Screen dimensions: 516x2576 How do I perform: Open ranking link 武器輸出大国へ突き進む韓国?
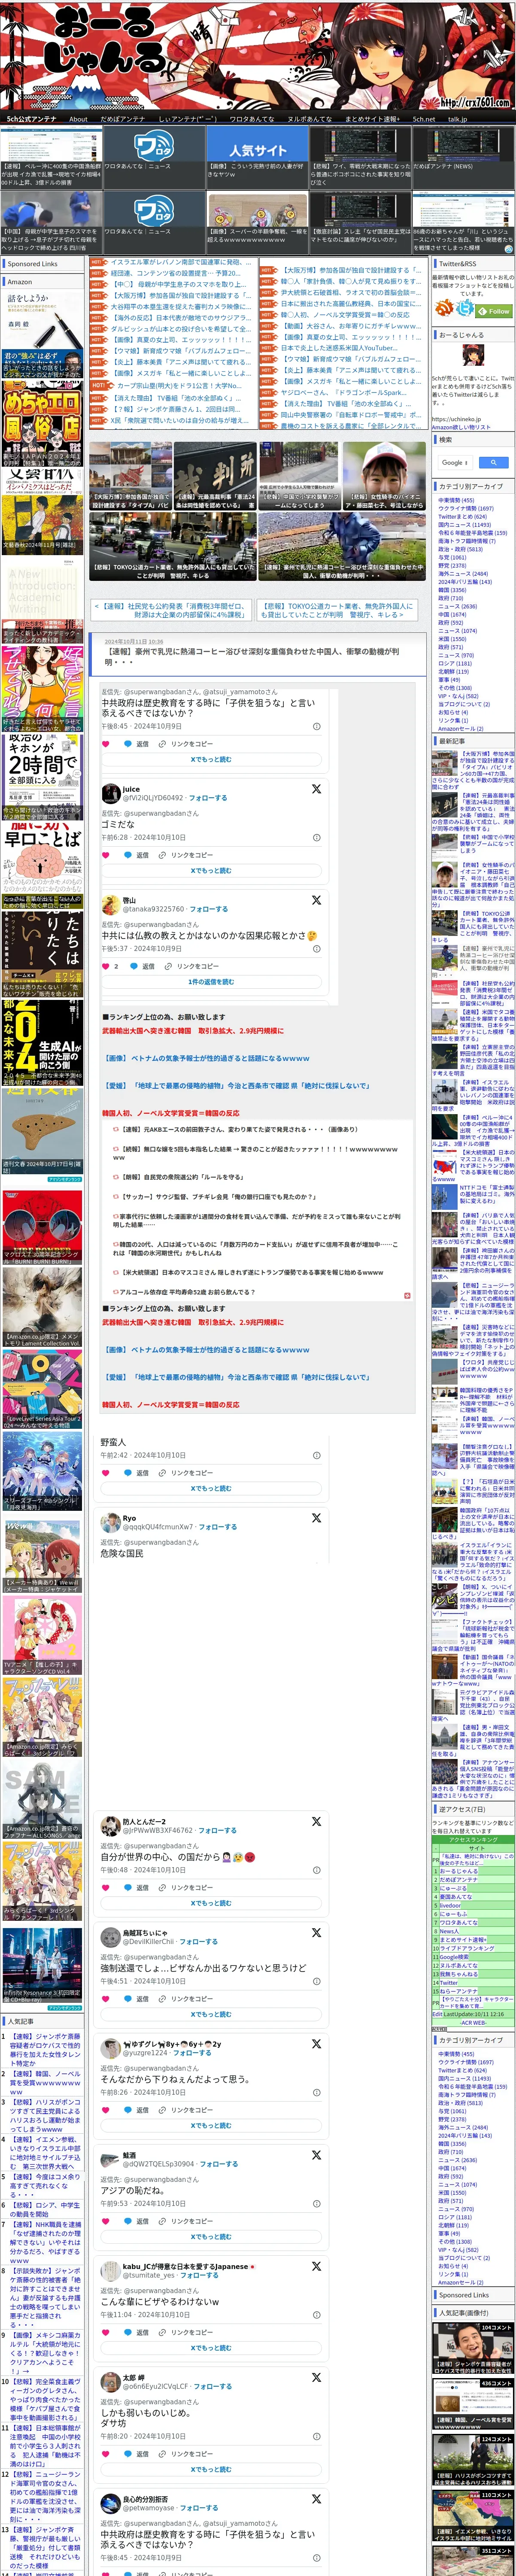click(193, 1031)
